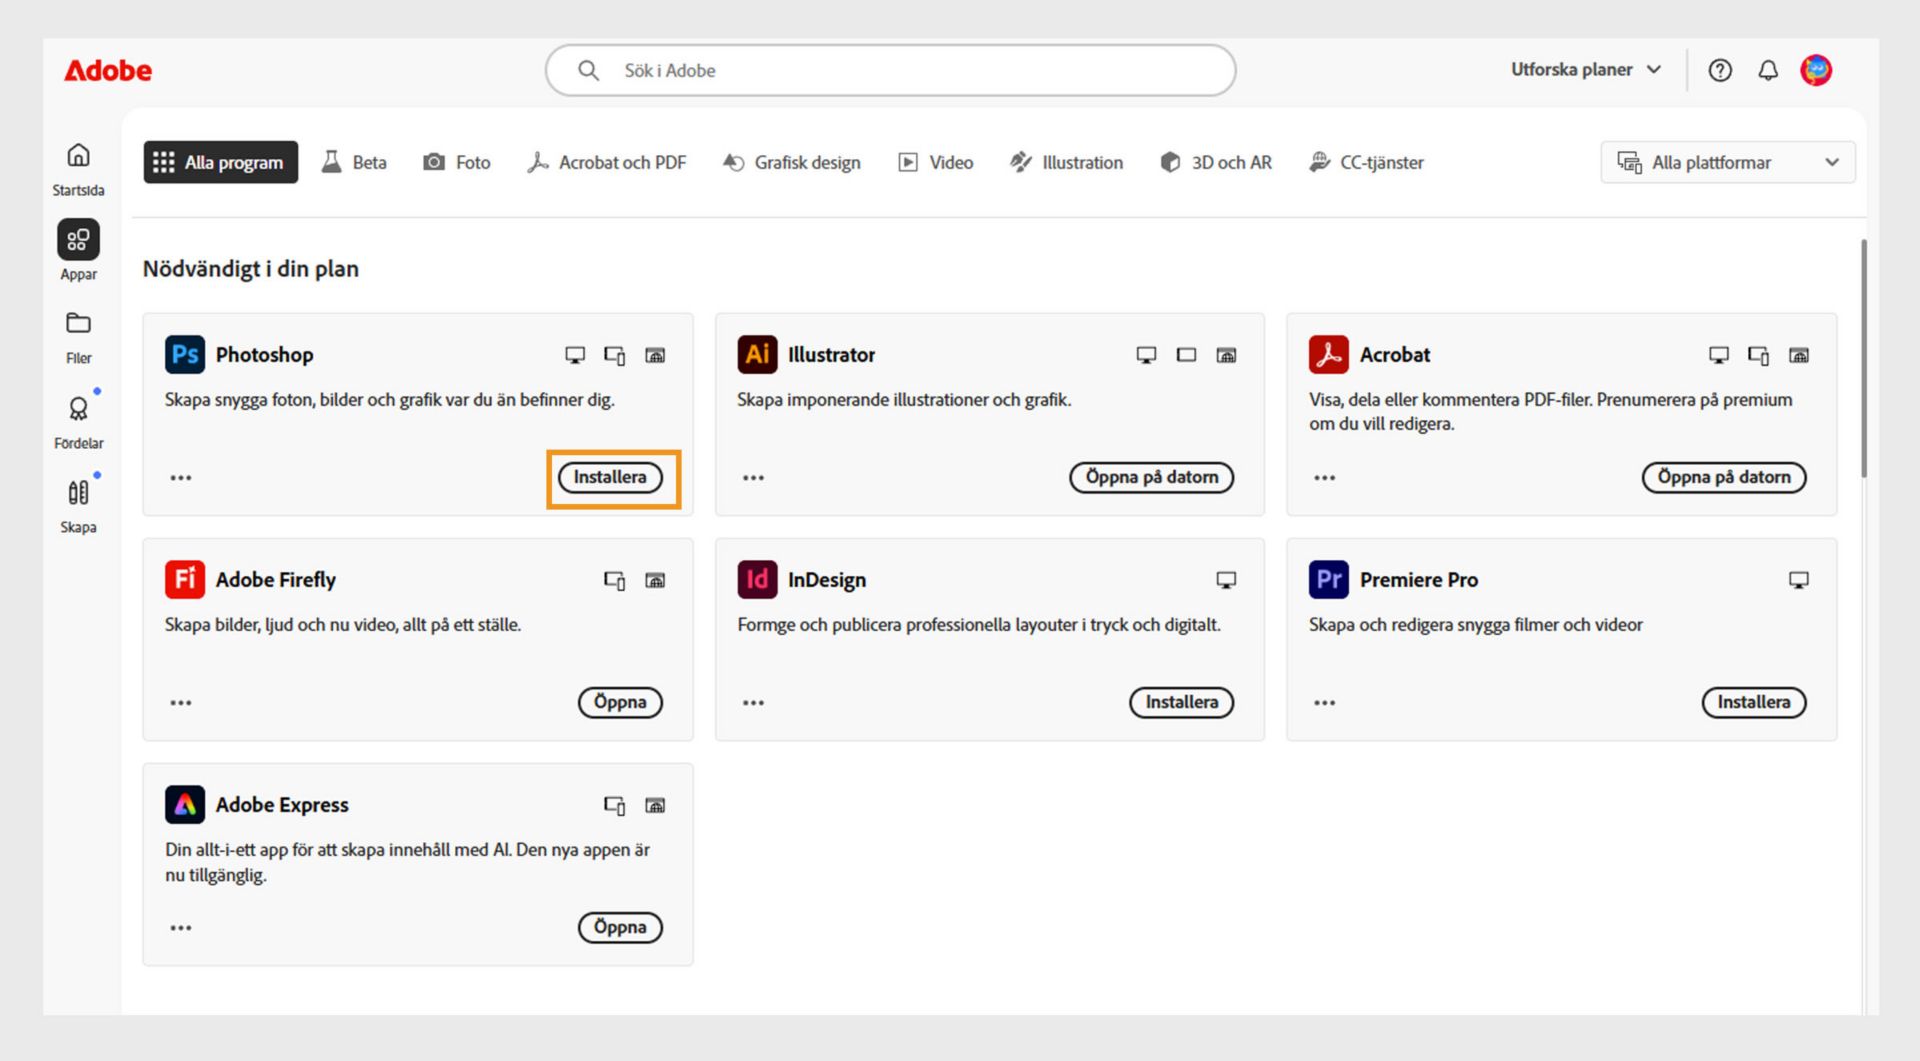Switch to CC-tjänster tab

(x=1367, y=163)
